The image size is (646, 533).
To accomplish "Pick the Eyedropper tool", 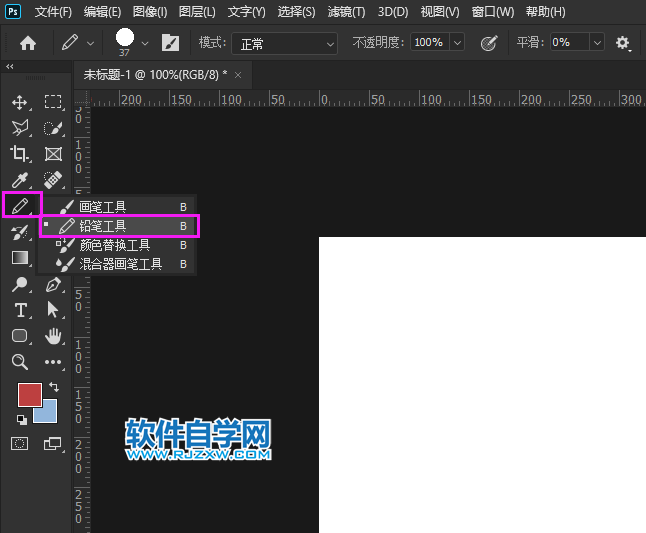I will pyautogui.click(x=19, y=180).
